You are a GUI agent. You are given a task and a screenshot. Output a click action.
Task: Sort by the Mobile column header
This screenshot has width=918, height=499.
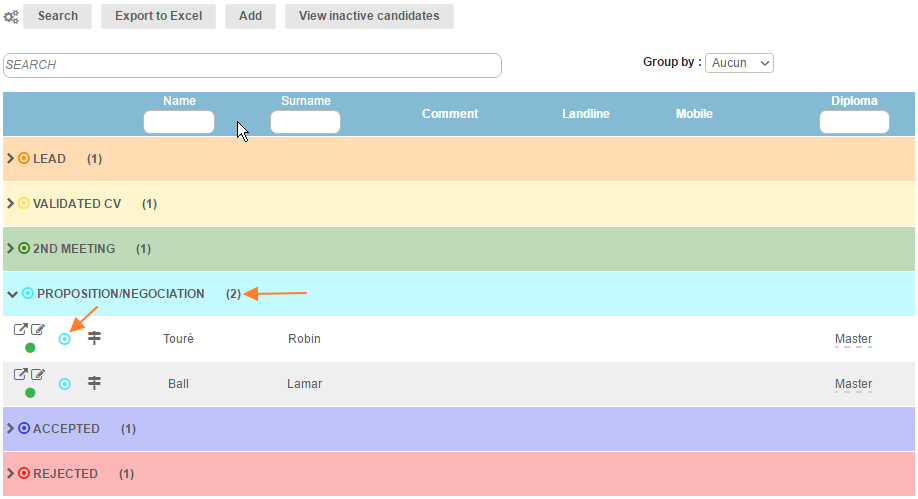coord(694,114)
